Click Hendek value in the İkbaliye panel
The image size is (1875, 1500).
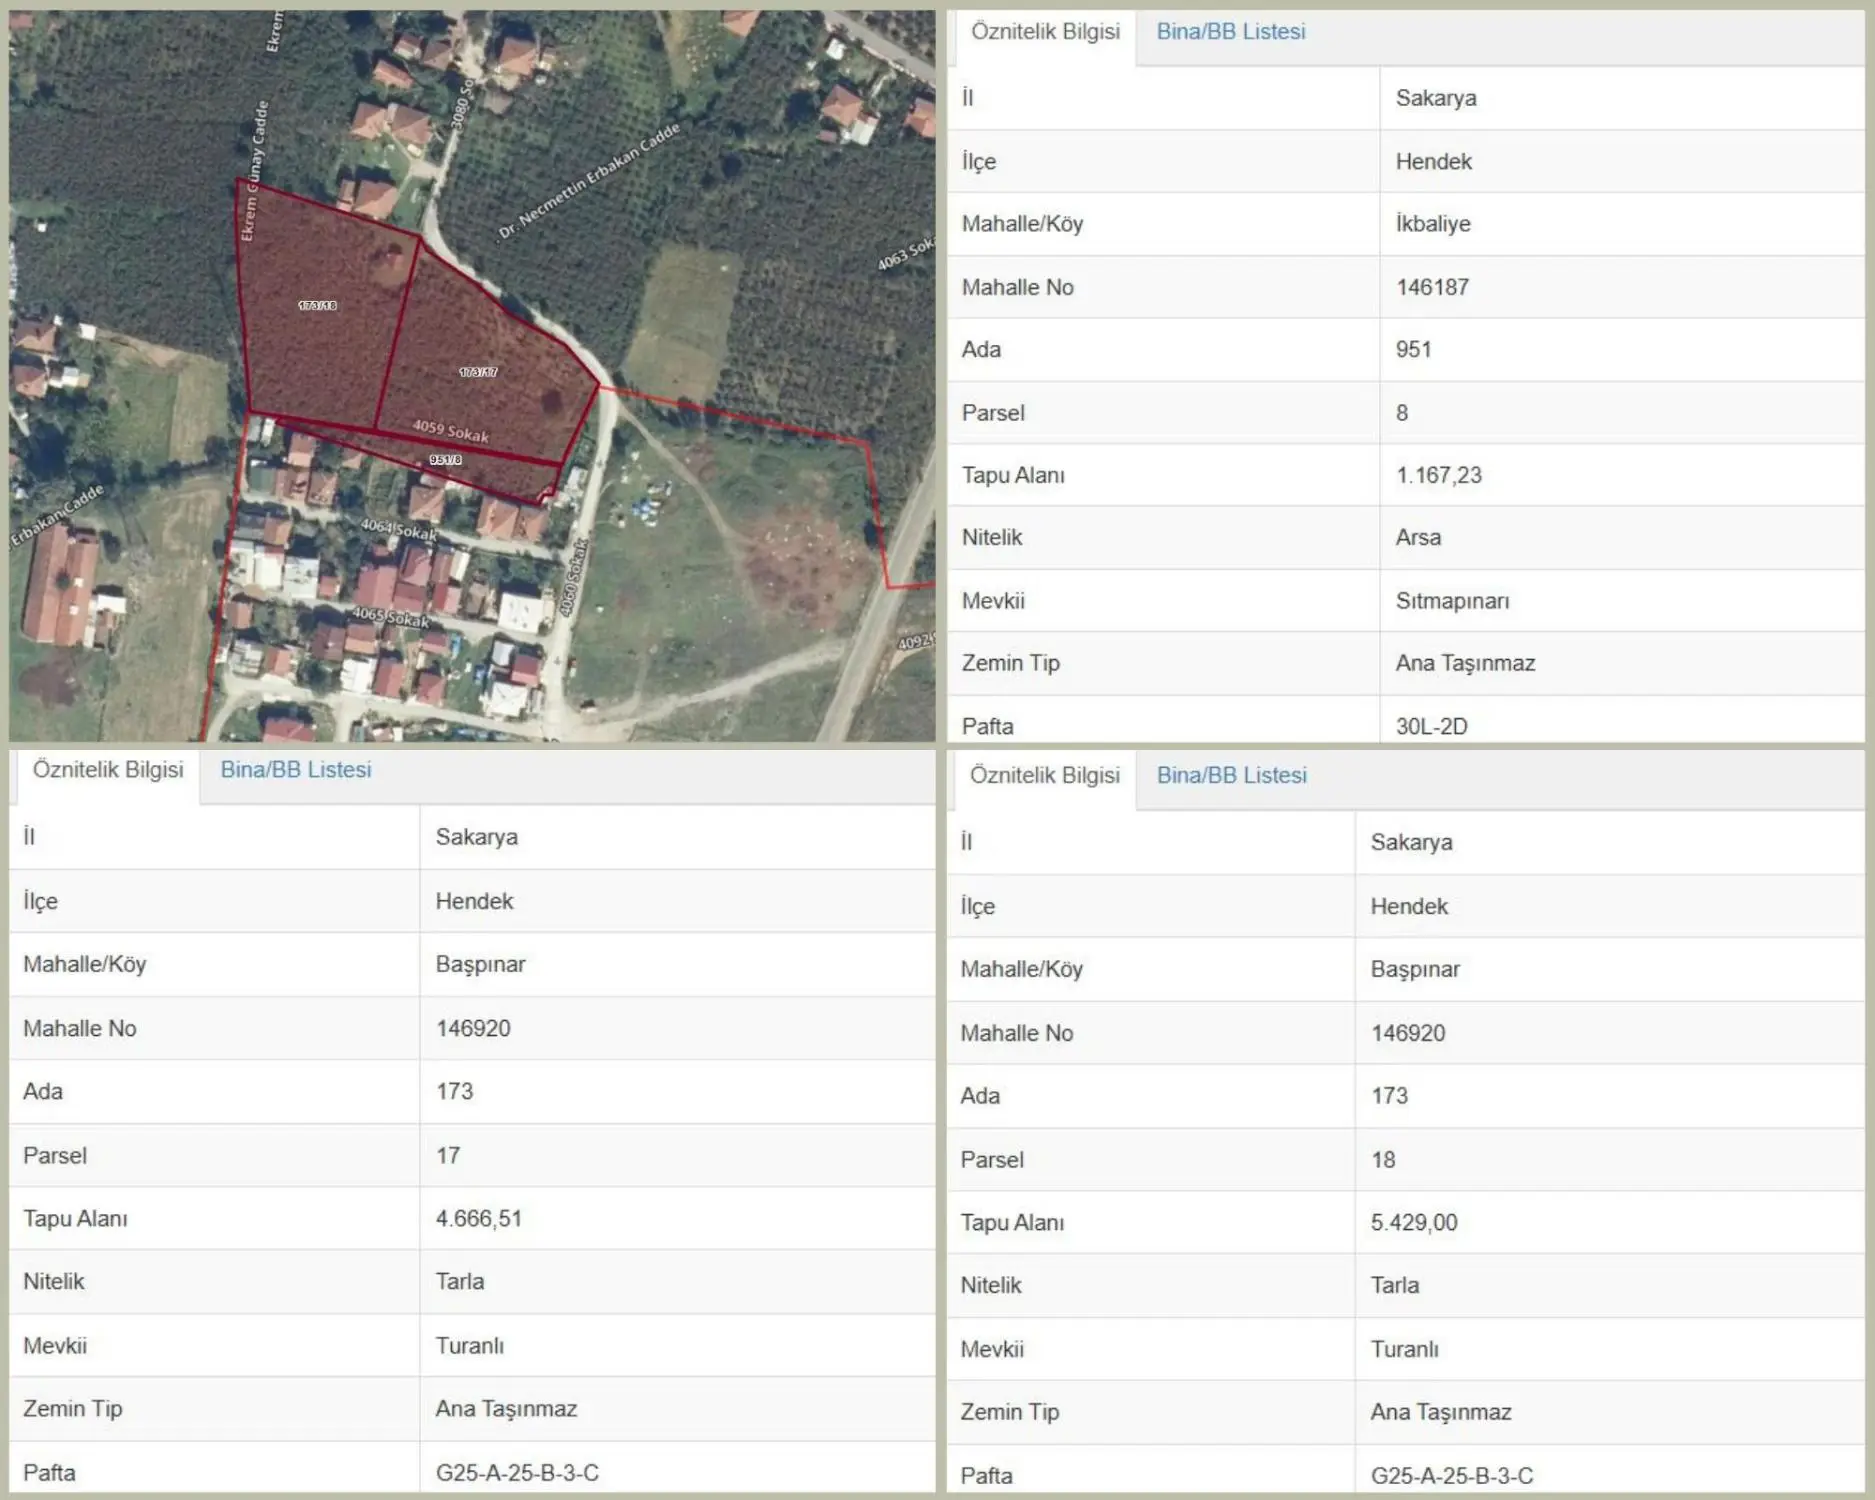coord(1433,162)
